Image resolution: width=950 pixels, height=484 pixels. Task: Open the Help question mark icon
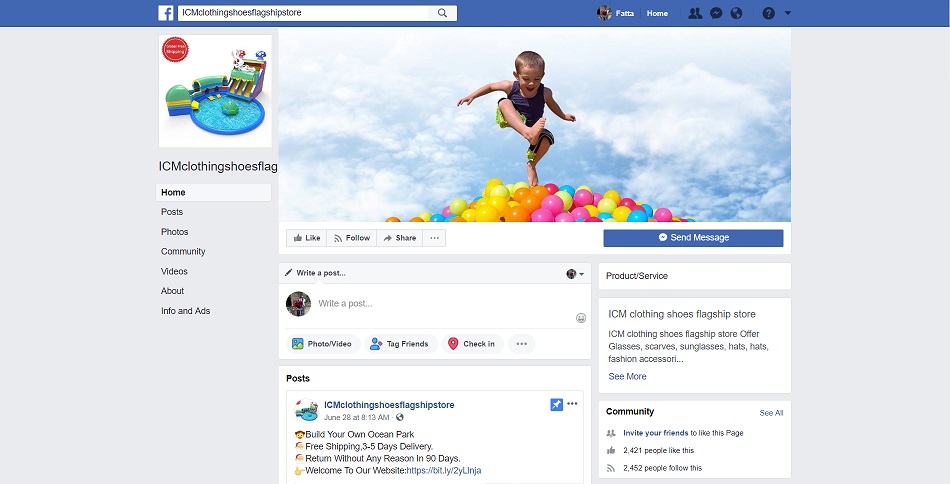[768, 13]
